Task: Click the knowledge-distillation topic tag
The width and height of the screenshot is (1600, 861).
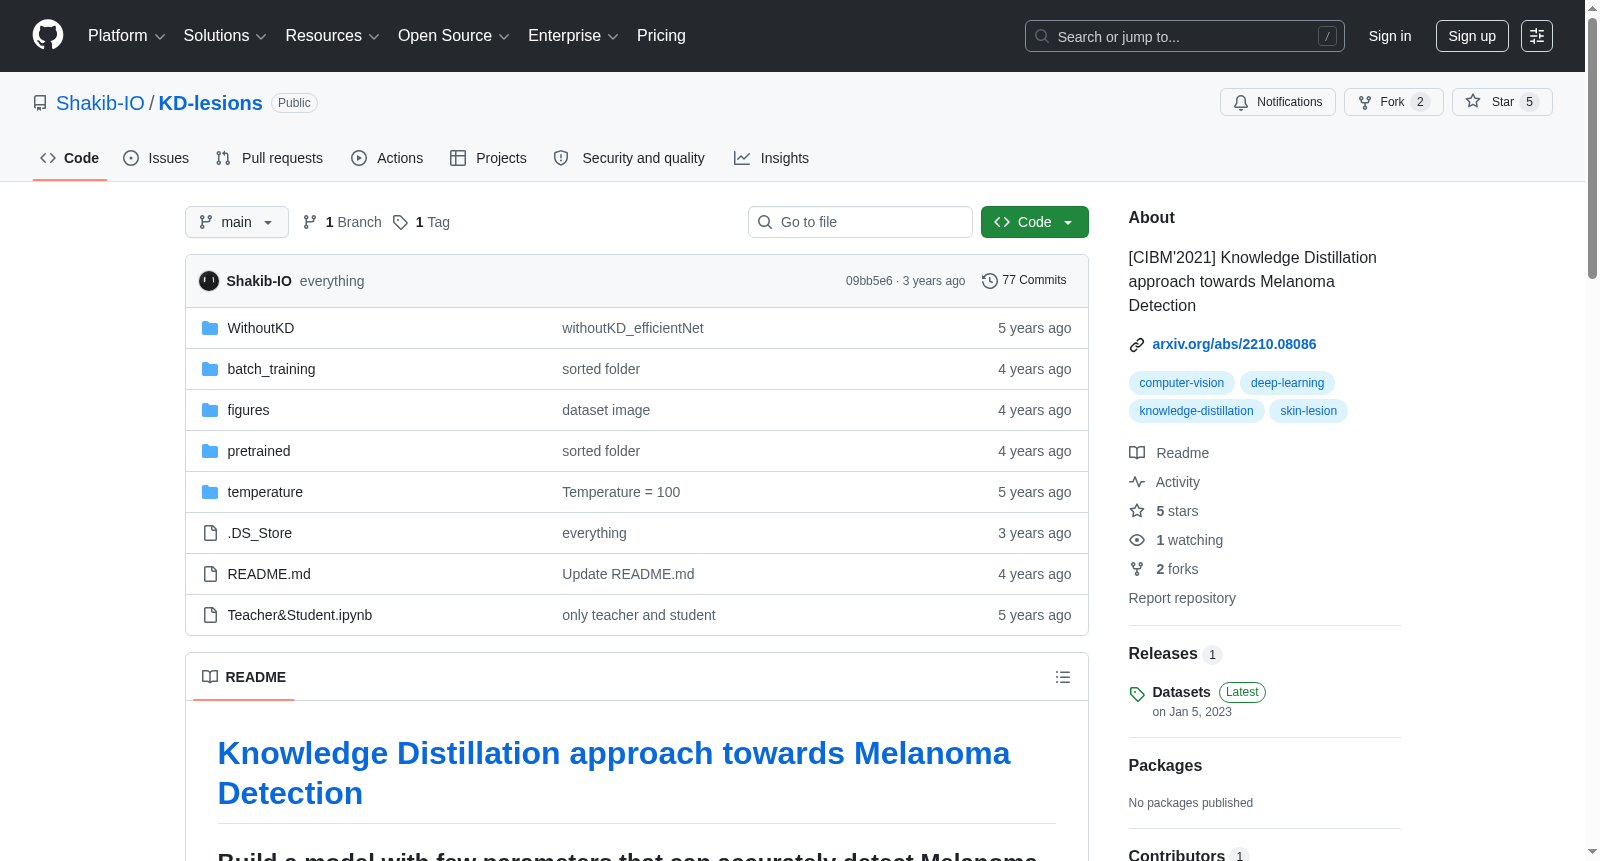Action: point(1196,411)
